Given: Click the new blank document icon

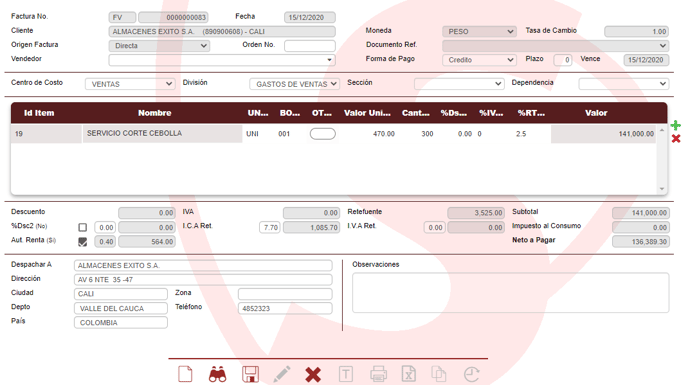Looking at the screenshot, I should 185,374.
